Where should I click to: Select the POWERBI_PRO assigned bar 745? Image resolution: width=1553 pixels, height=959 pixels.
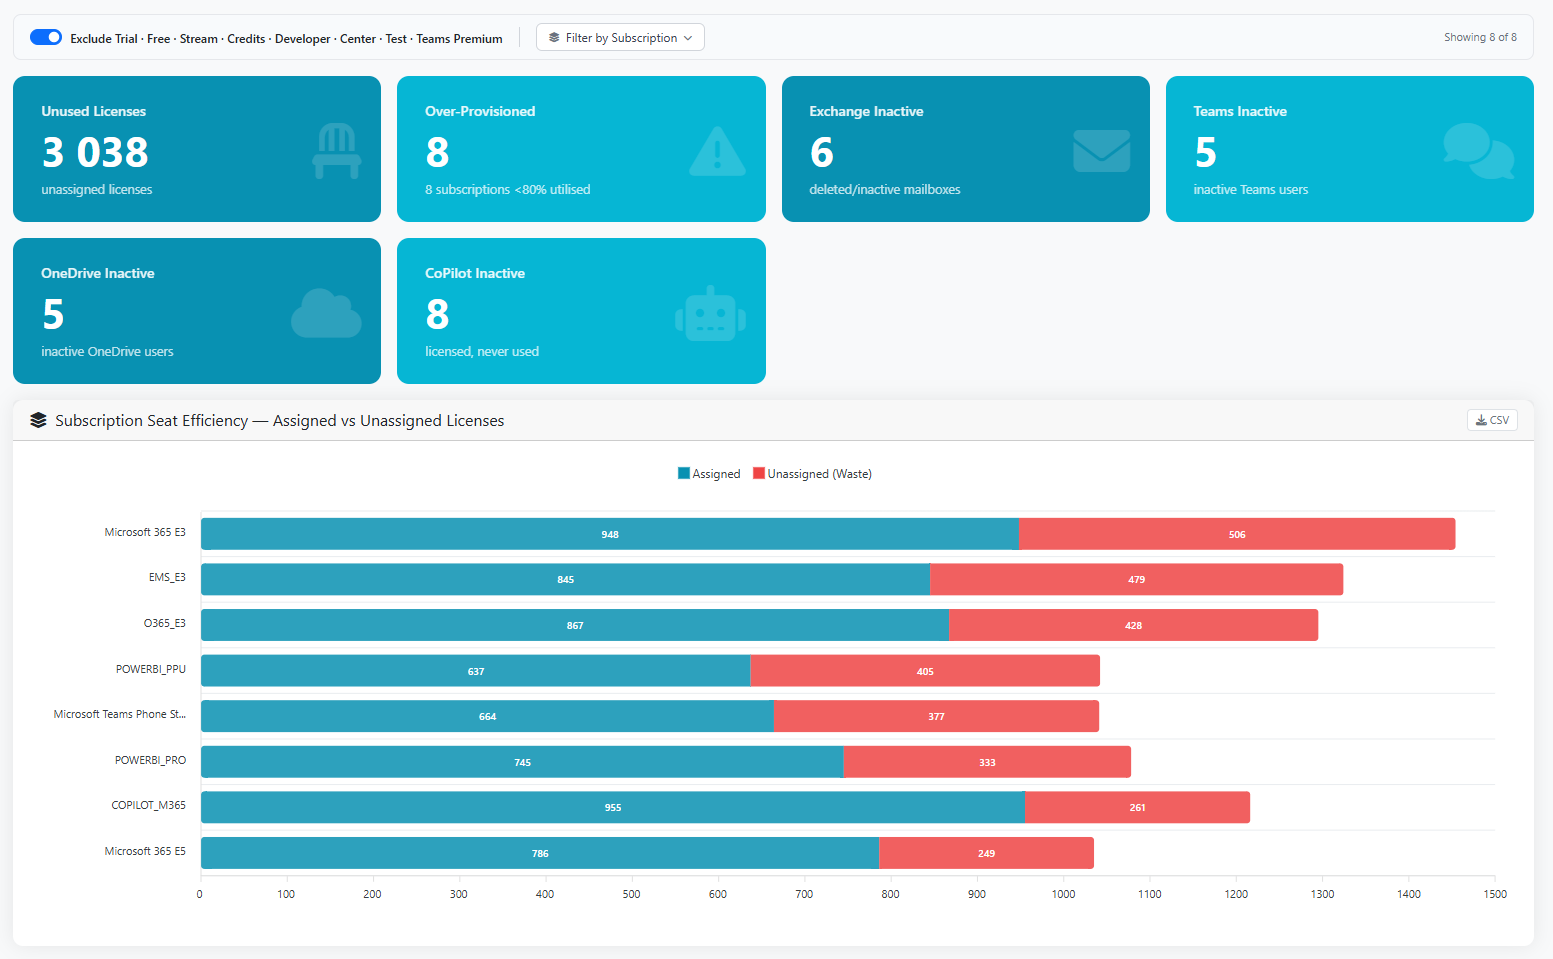point(522,762)
